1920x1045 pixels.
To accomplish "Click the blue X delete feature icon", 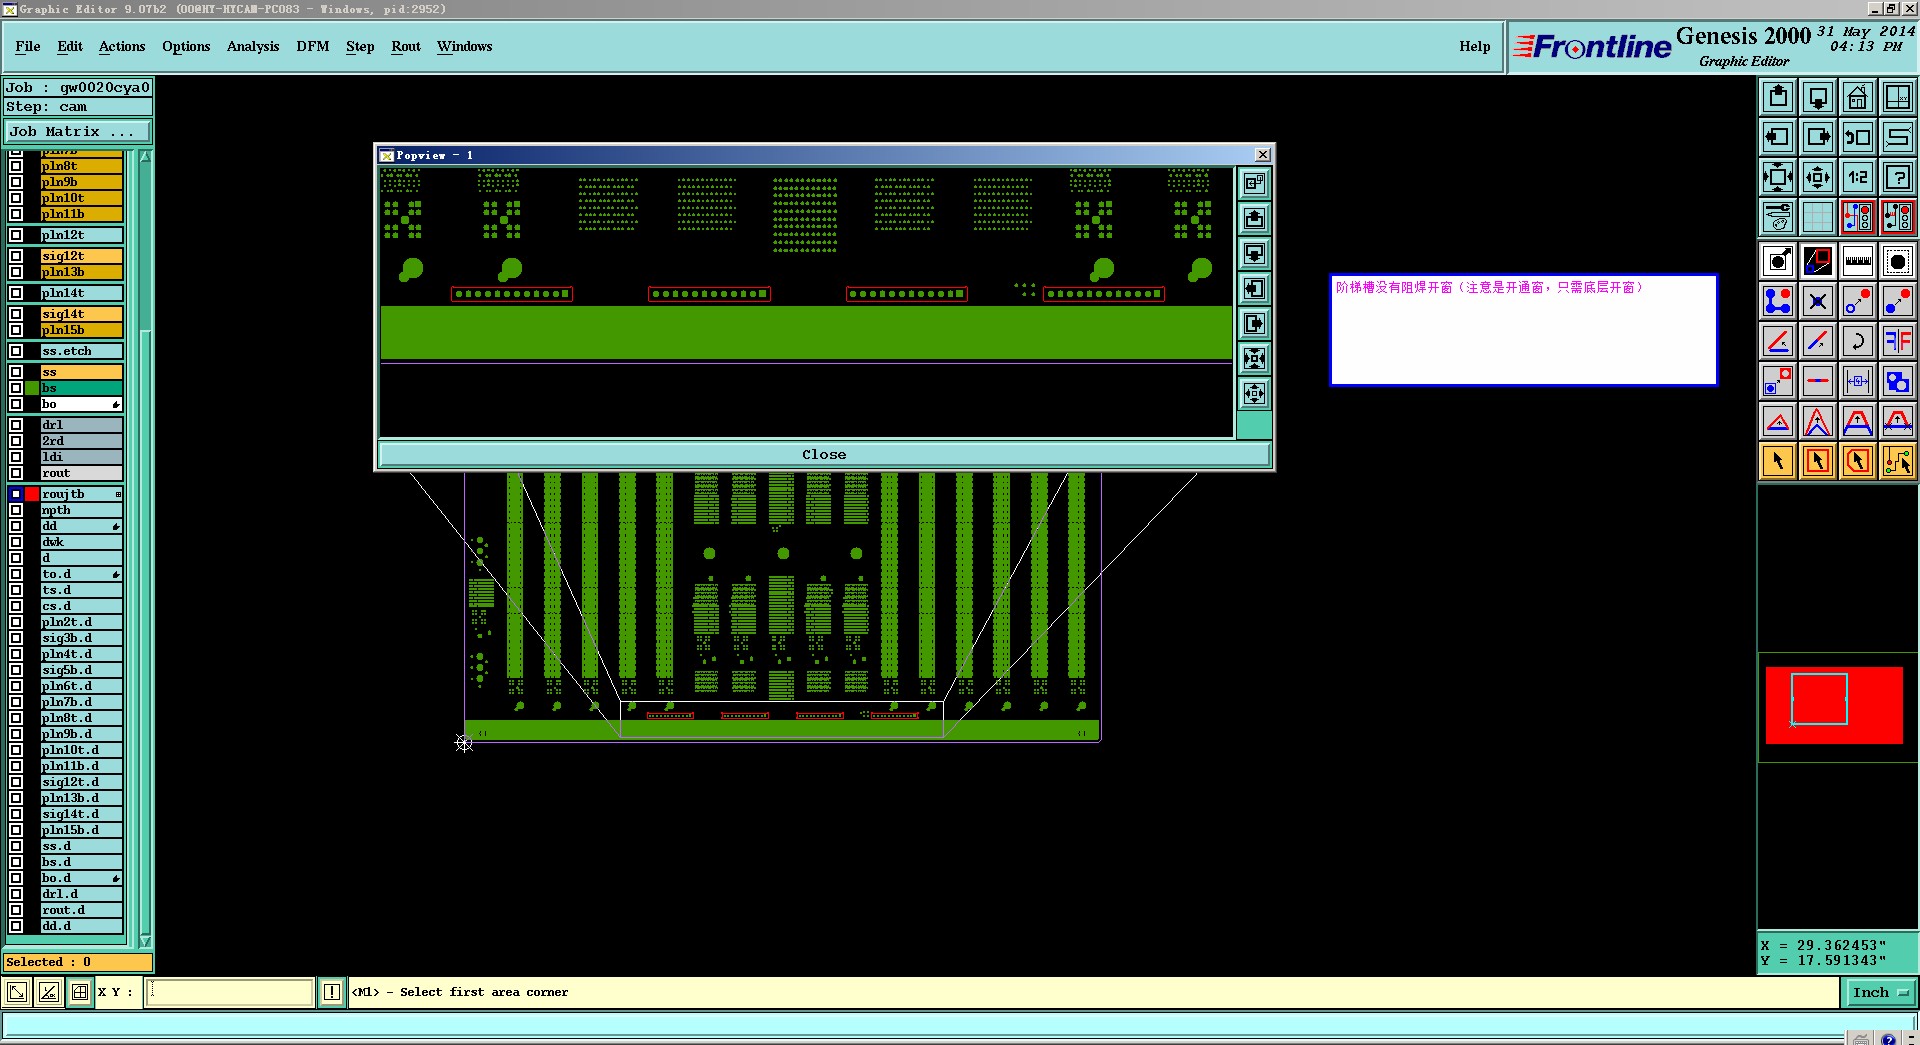I will pyautogui.click(x=1818, y=301).
